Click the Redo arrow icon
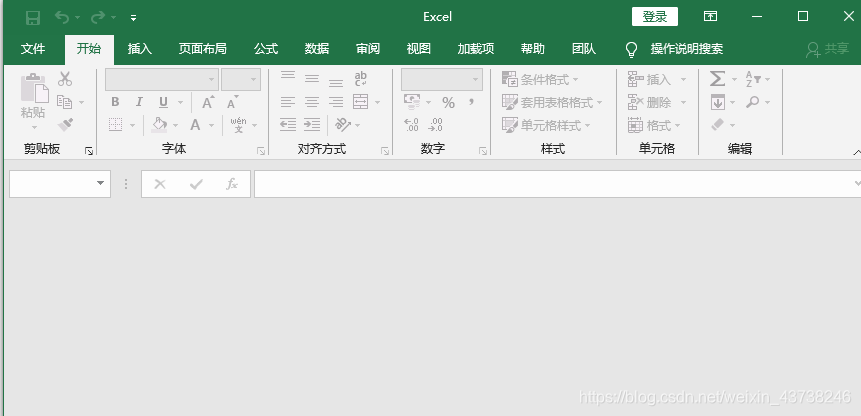Screen dimensions: 861x416 98,18
